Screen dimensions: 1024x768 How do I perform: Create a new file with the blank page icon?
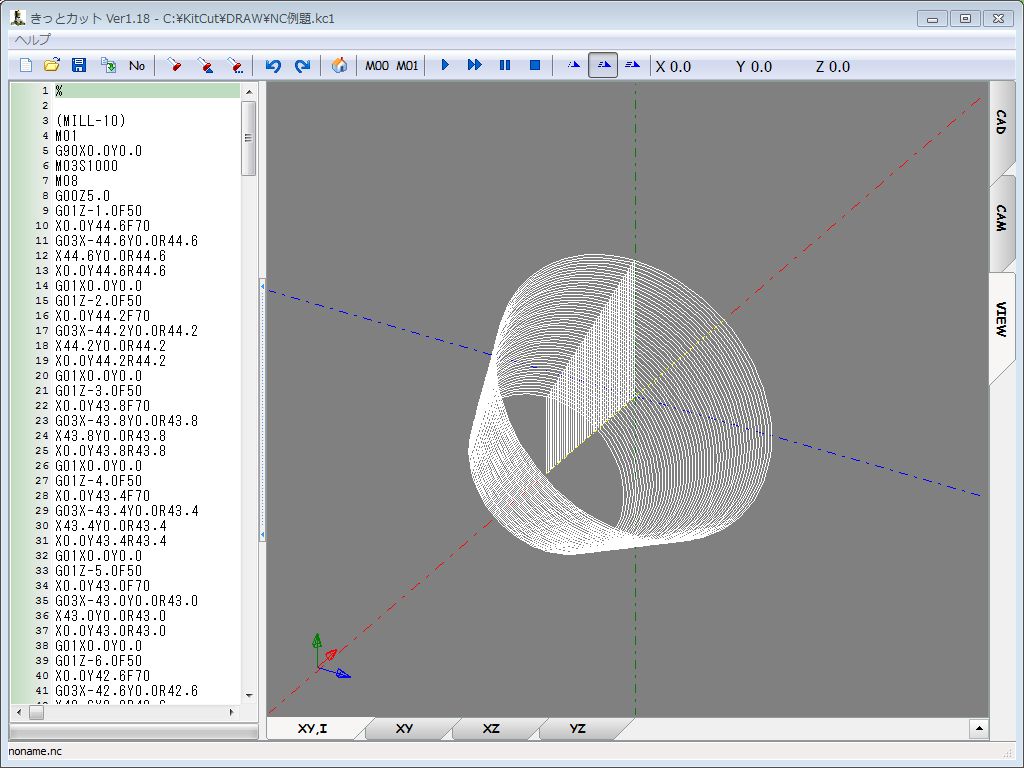pyautogui.click(x=26, y=65)
